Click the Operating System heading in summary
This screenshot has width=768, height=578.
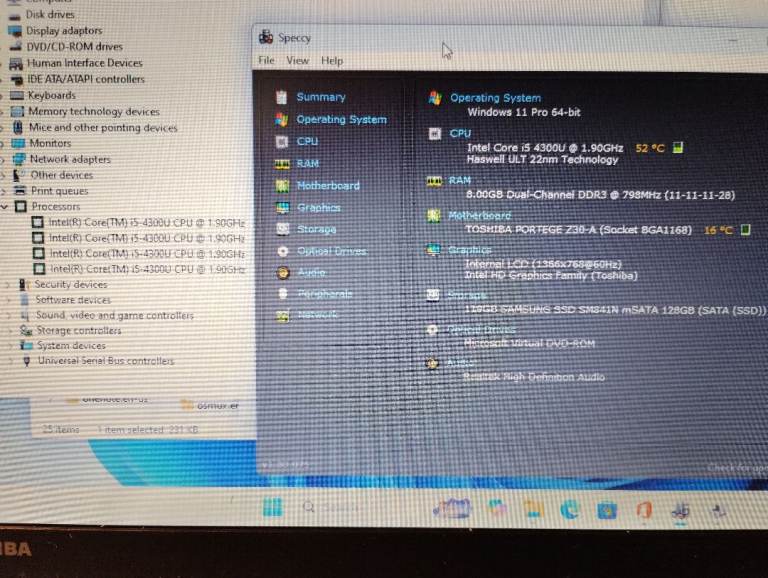pyautogui.click(x=495, y=98)
